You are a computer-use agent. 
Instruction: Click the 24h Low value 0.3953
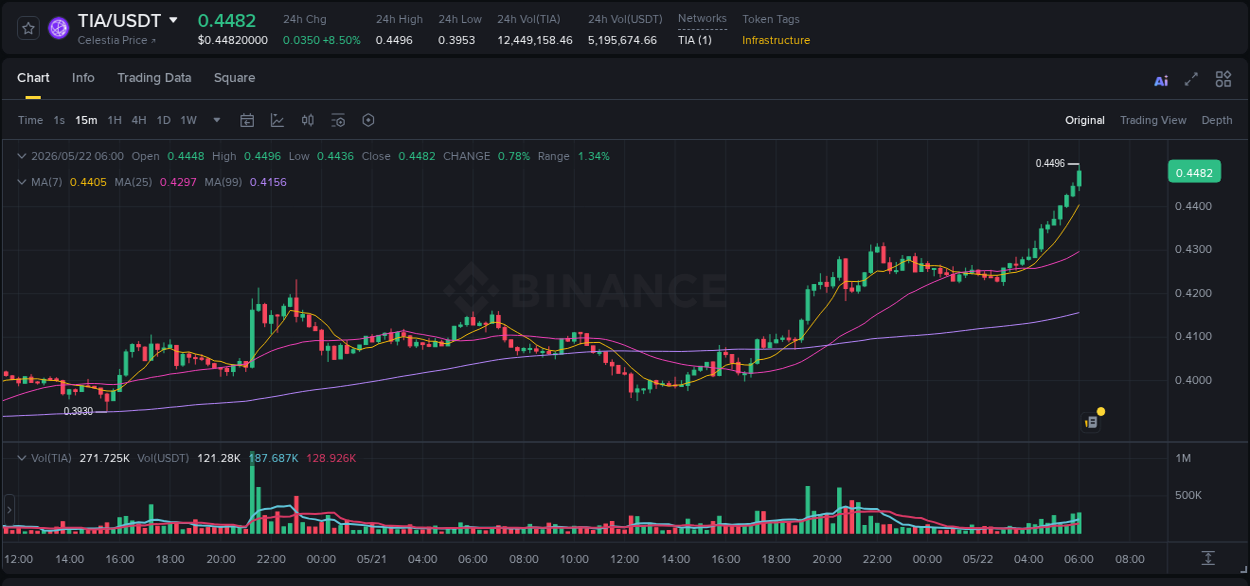[x=456, y=40]
